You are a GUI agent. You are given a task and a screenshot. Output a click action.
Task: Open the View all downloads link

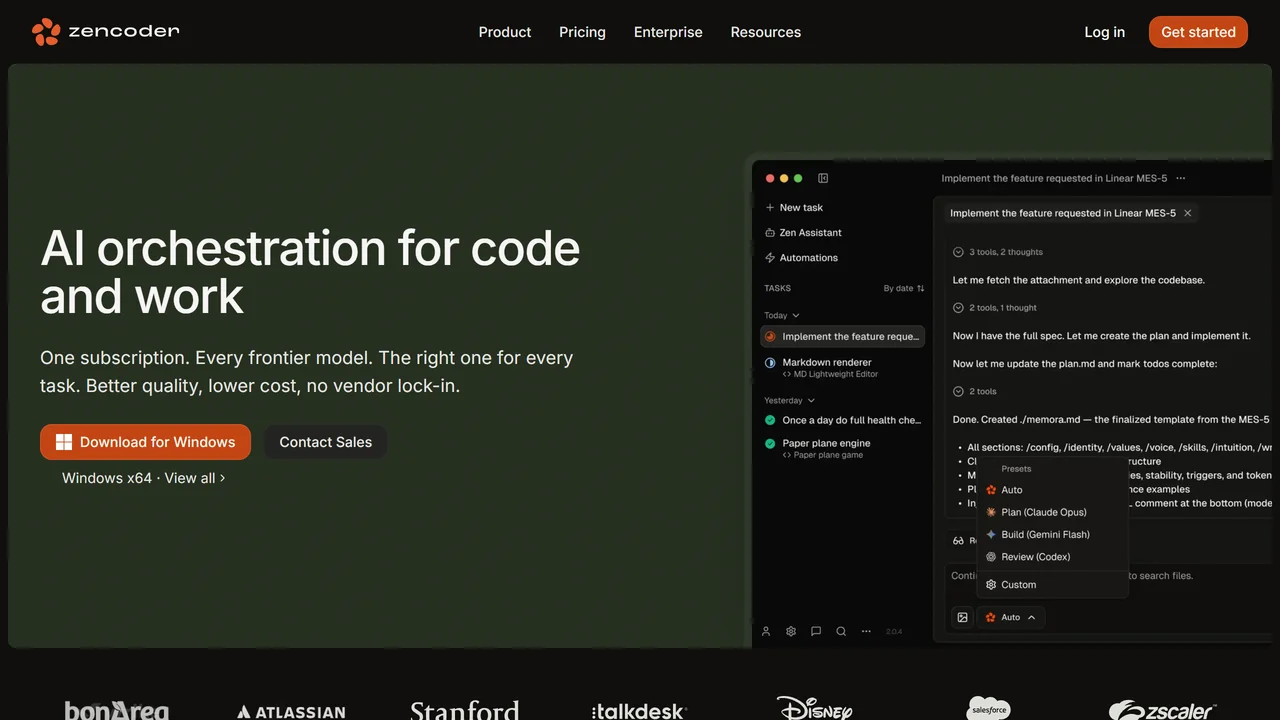(194, 478)
